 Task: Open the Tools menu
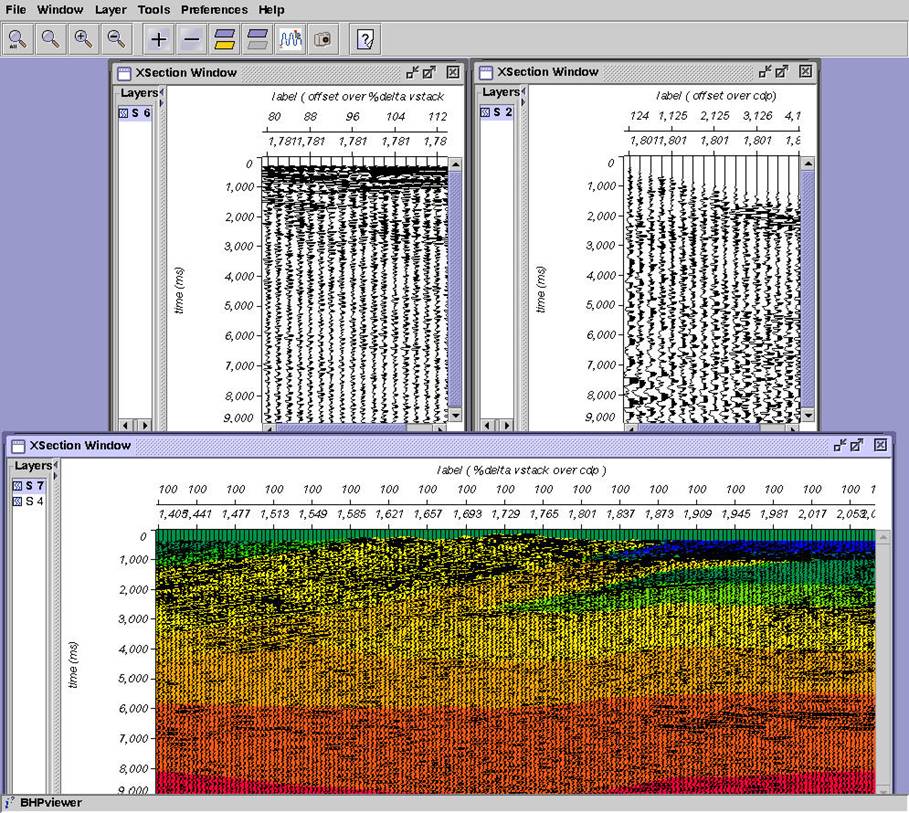pyautogui.click(x=154, y=10)
